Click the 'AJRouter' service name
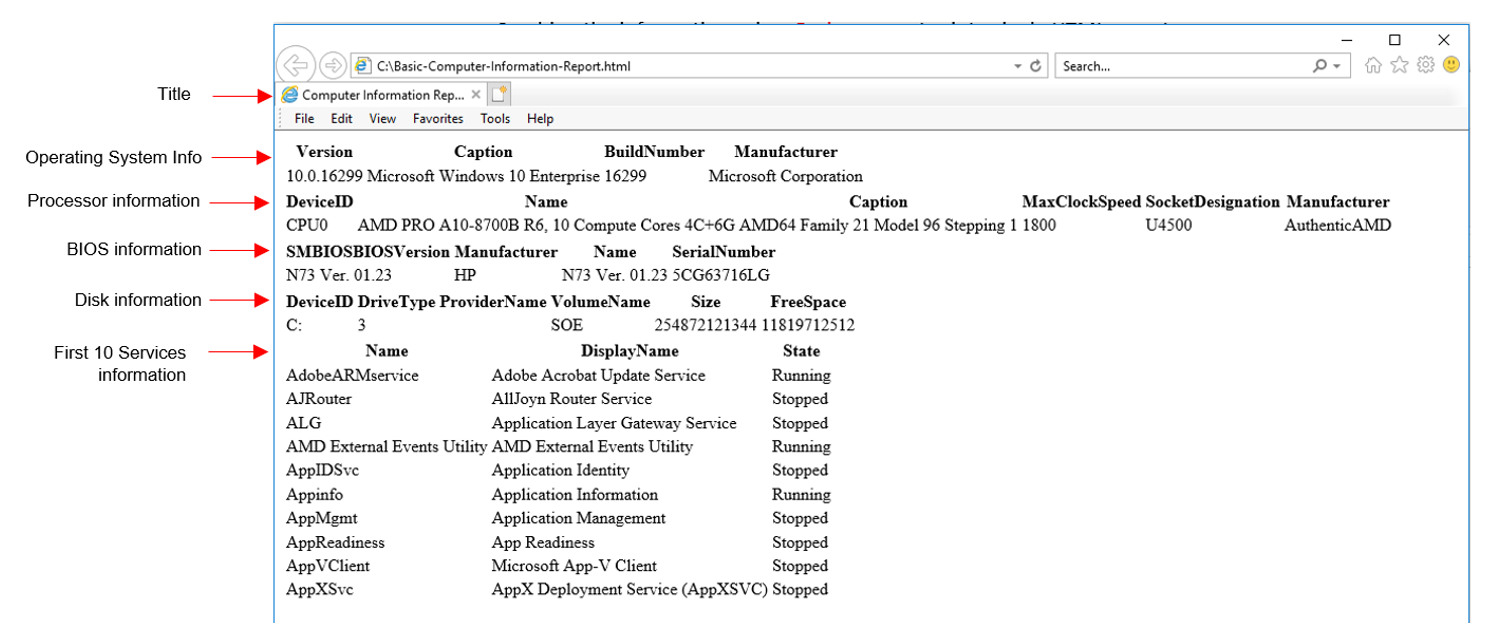Viewport: 1493px width, 623px height. click(x=319, y=399)
